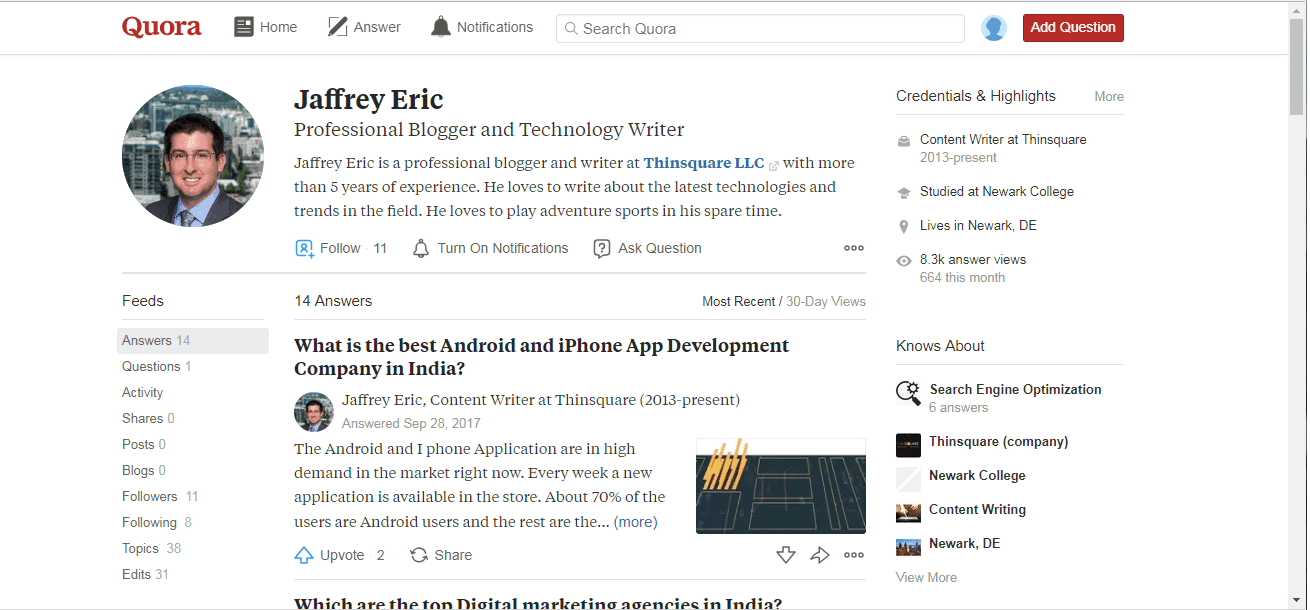Open the Search Engine Optimization topic

pyautogui.click(x=1015, y=390)
